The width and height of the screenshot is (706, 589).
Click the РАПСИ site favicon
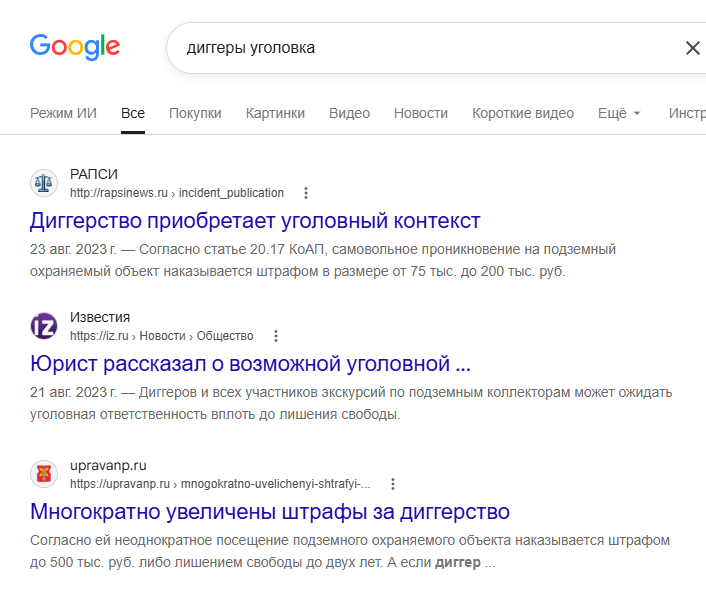(44, 183)
